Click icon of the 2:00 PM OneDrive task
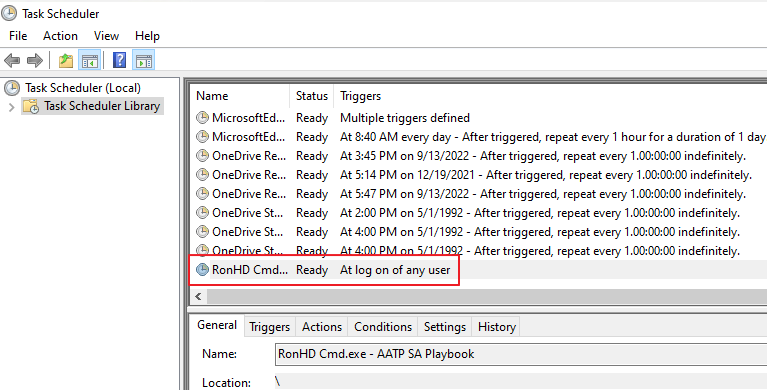Viewport: 767px width, 390px height. coord(202,212)
